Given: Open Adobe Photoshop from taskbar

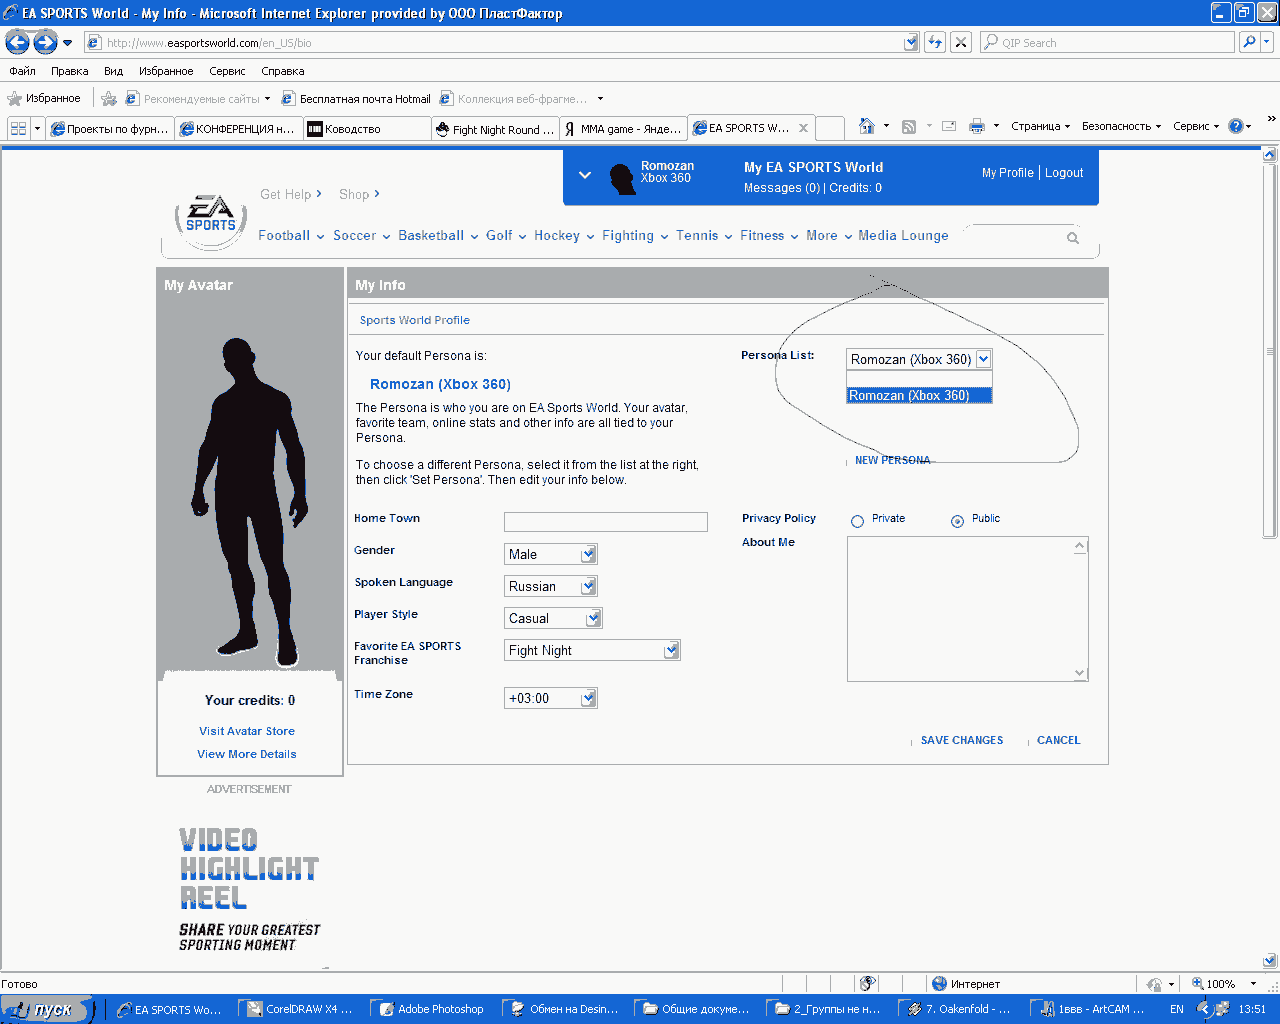Looking at the screenshot, I should tap(431, 1009).
